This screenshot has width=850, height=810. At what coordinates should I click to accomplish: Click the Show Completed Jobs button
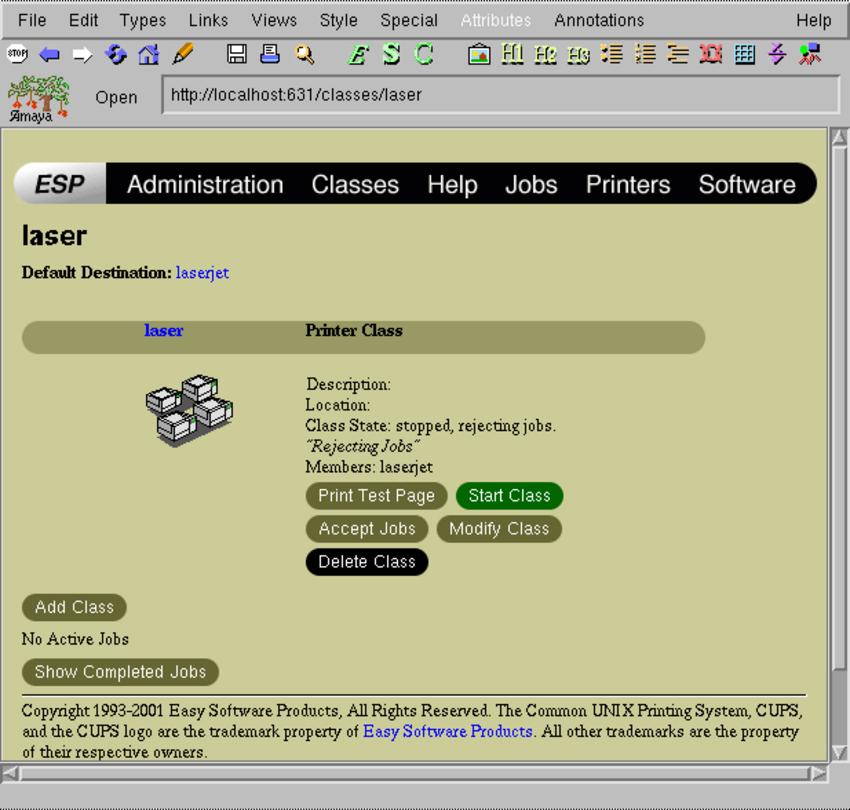tap(120, 672)
